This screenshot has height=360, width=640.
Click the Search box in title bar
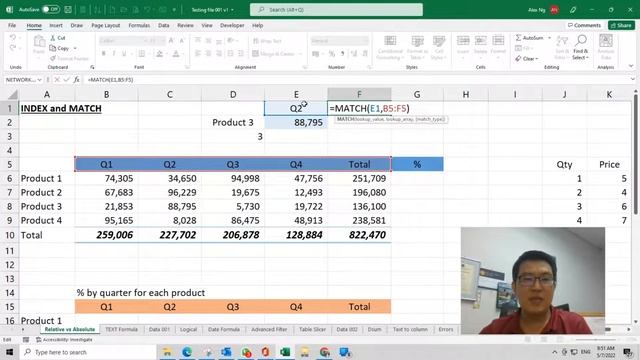click(x=336, y=9)
